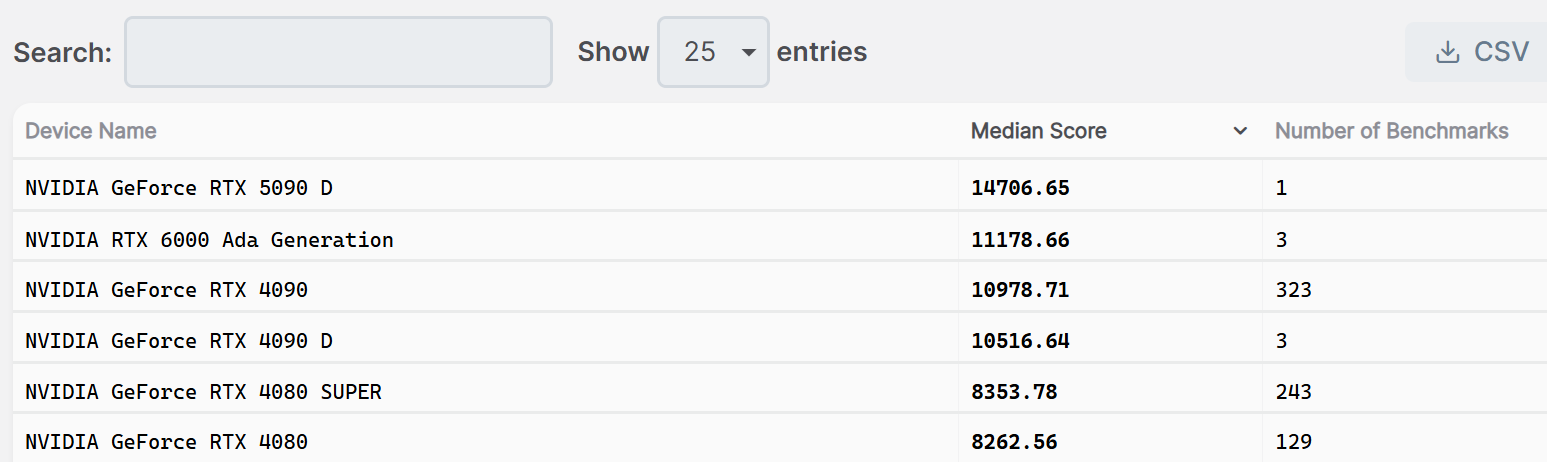Click the NVIDIA GeForce RTX 4080 entry
This screenshot has height=462, width=1547.
[x=166, y=441]
